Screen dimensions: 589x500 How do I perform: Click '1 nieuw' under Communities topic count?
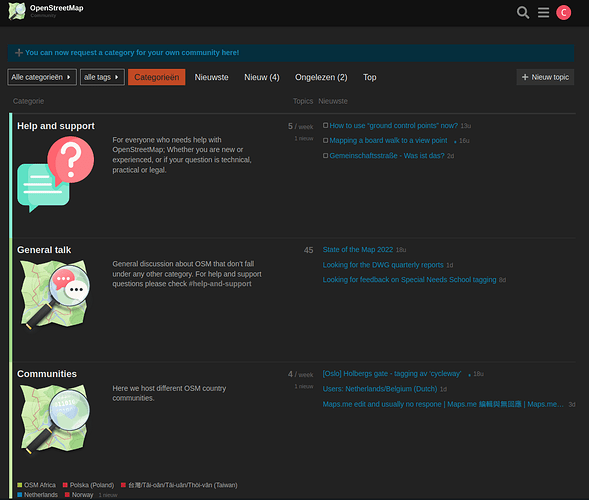pyautogui.click(x=304, y=386)
